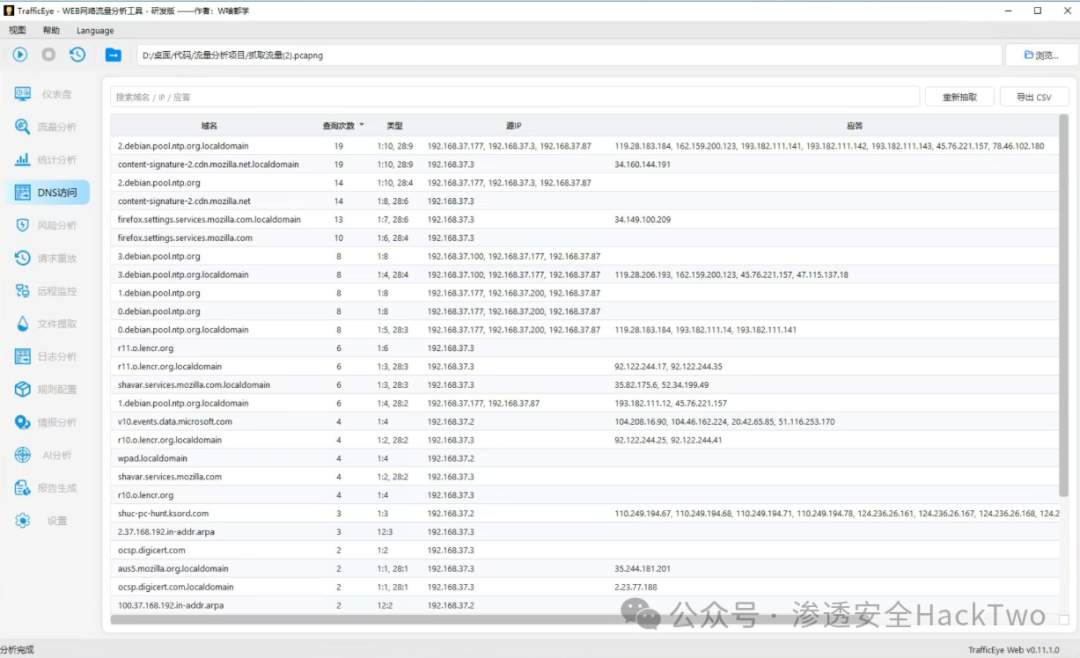This screenshot has height=658, width=1080.
Task: Select row shuc-pc-hunt.ksord.com
Action: 585,513
